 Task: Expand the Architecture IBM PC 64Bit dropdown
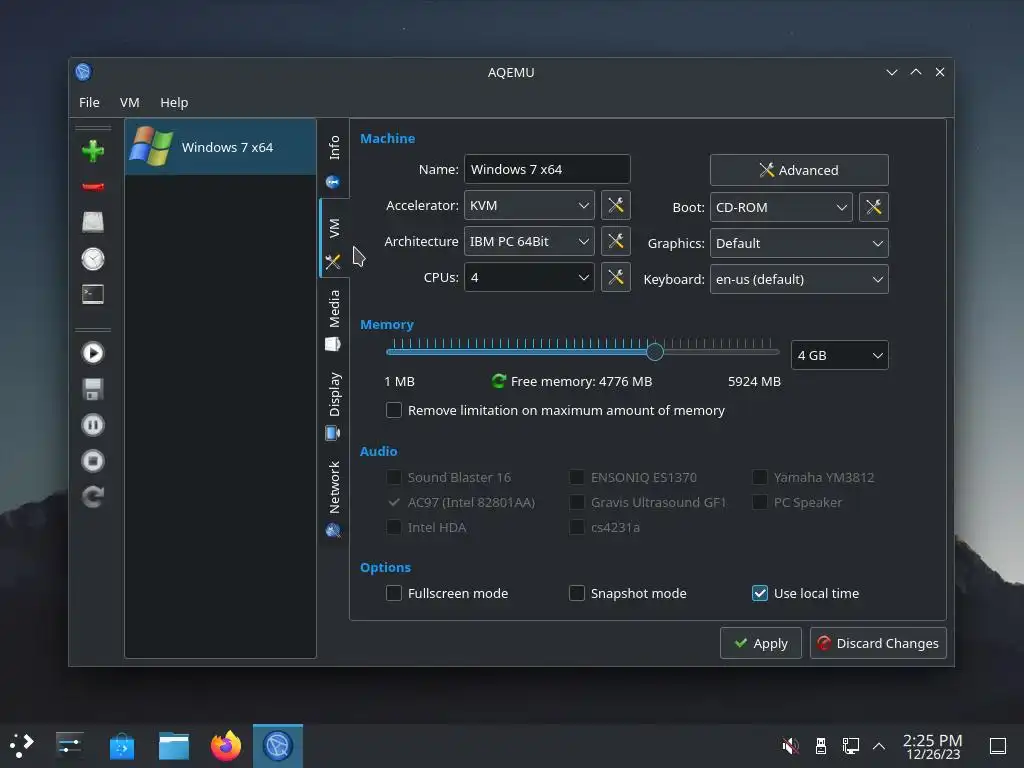[x=529, y=241]
